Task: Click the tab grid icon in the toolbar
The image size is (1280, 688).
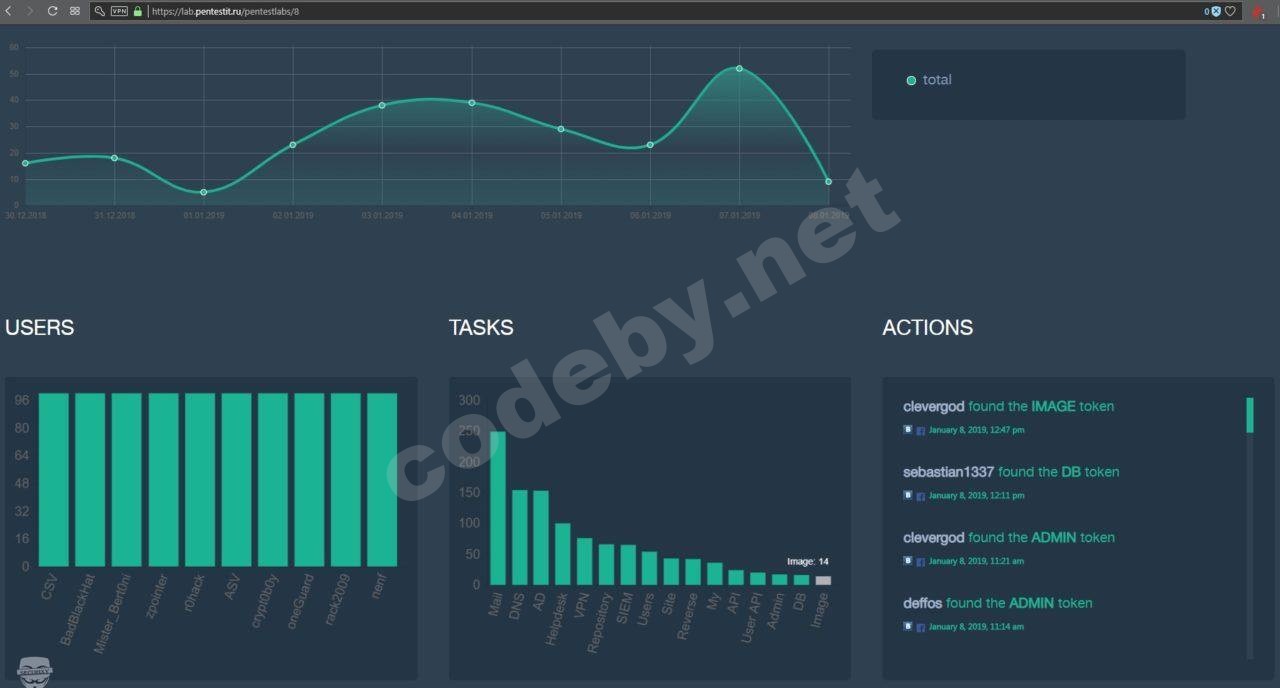Action: 73,11
